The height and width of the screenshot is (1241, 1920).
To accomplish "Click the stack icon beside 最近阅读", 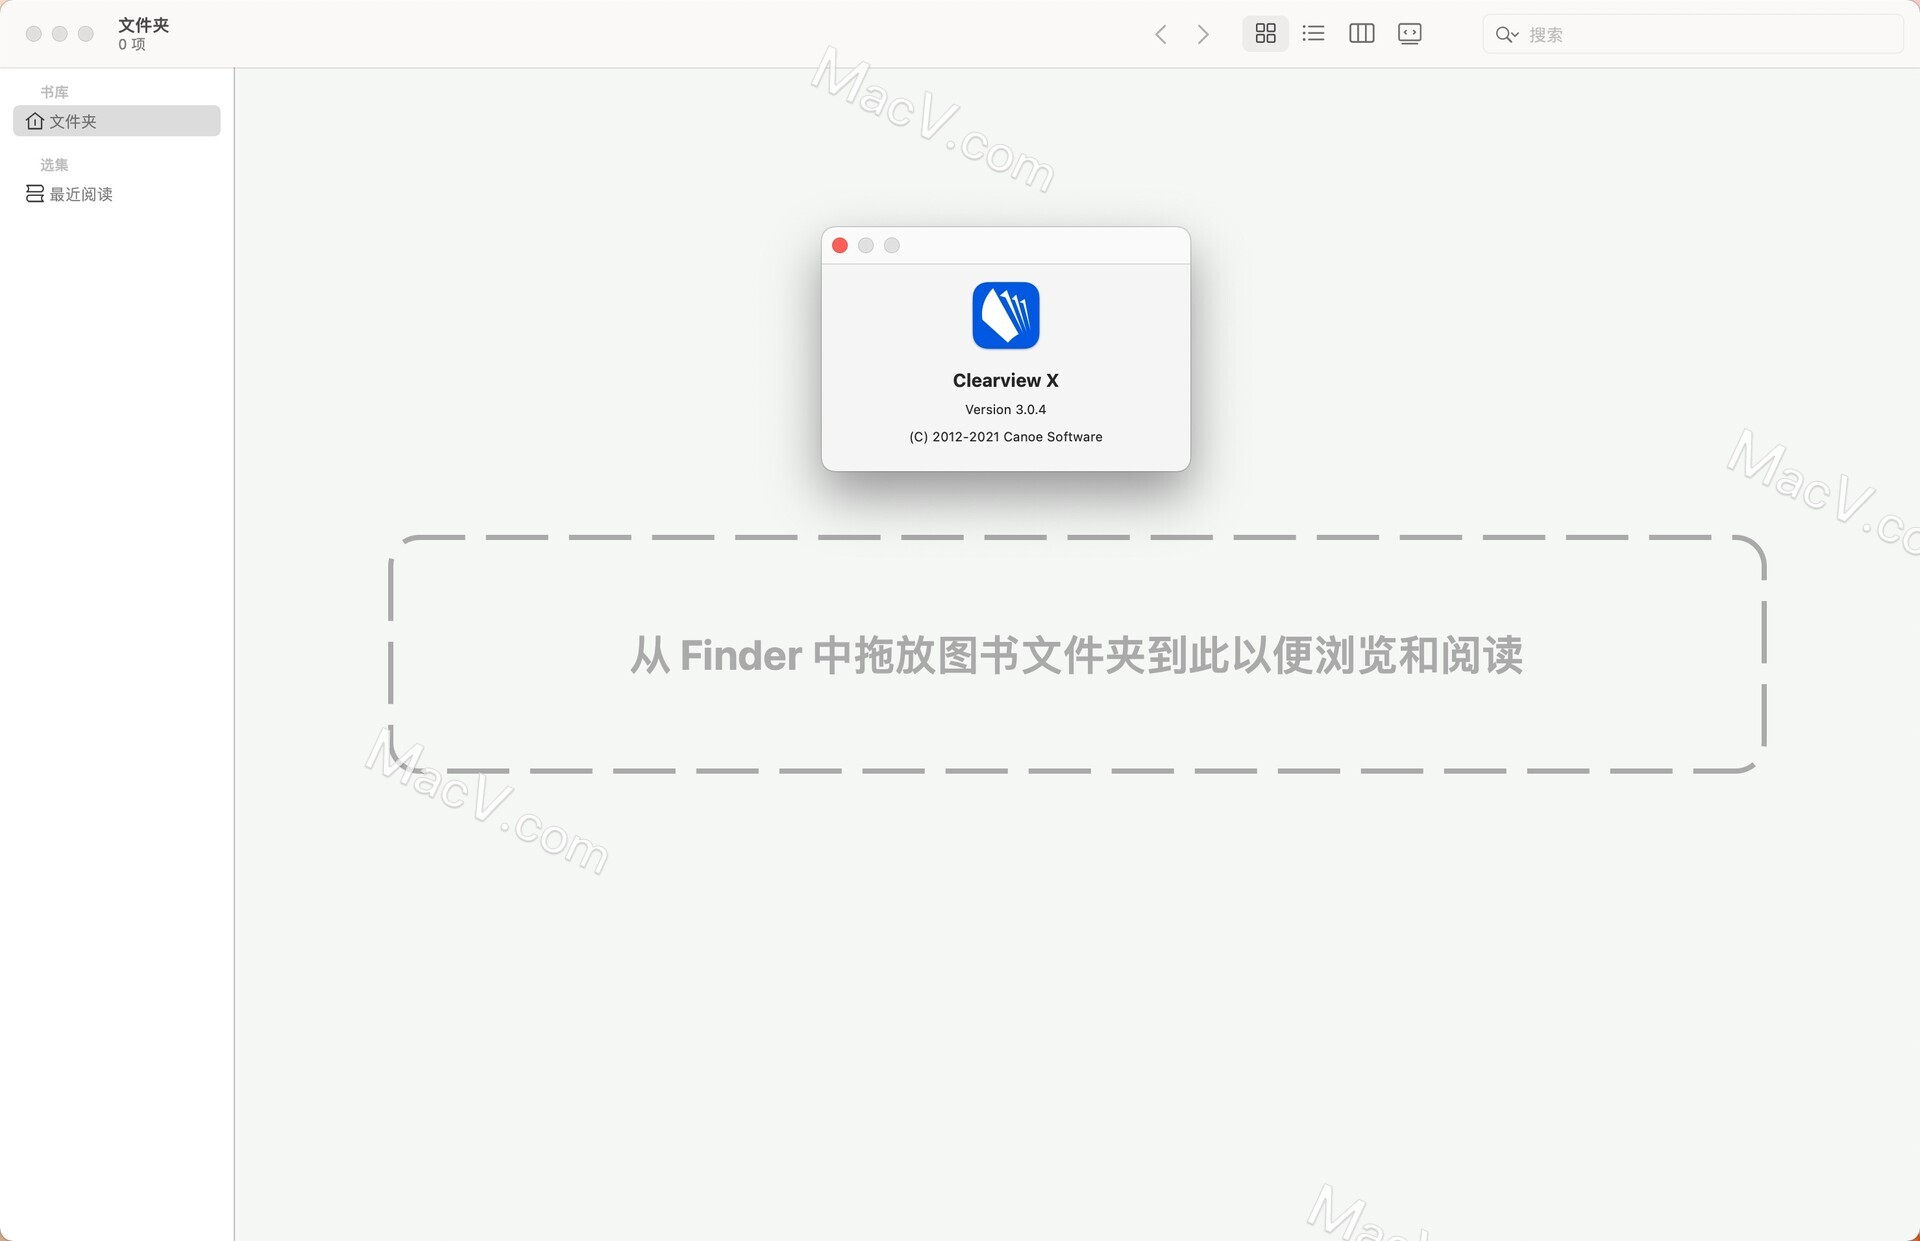I will [x=35, y=194].
